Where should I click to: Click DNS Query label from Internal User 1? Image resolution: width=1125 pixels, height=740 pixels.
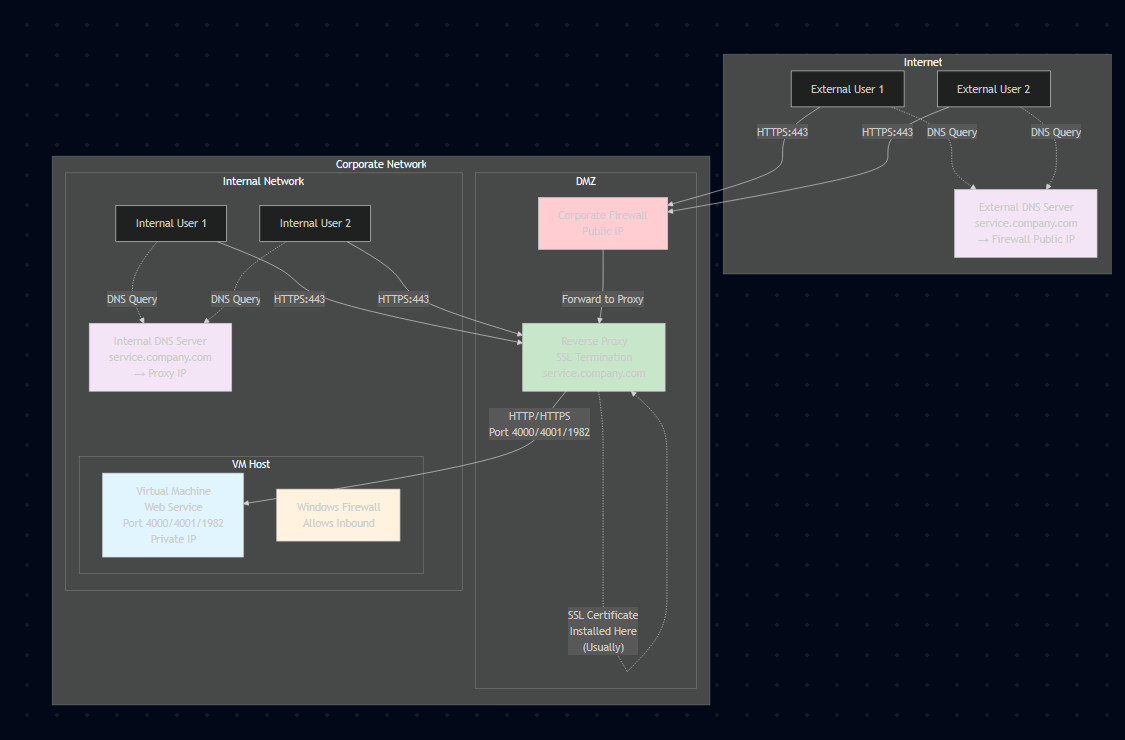(x=132, y=299)
